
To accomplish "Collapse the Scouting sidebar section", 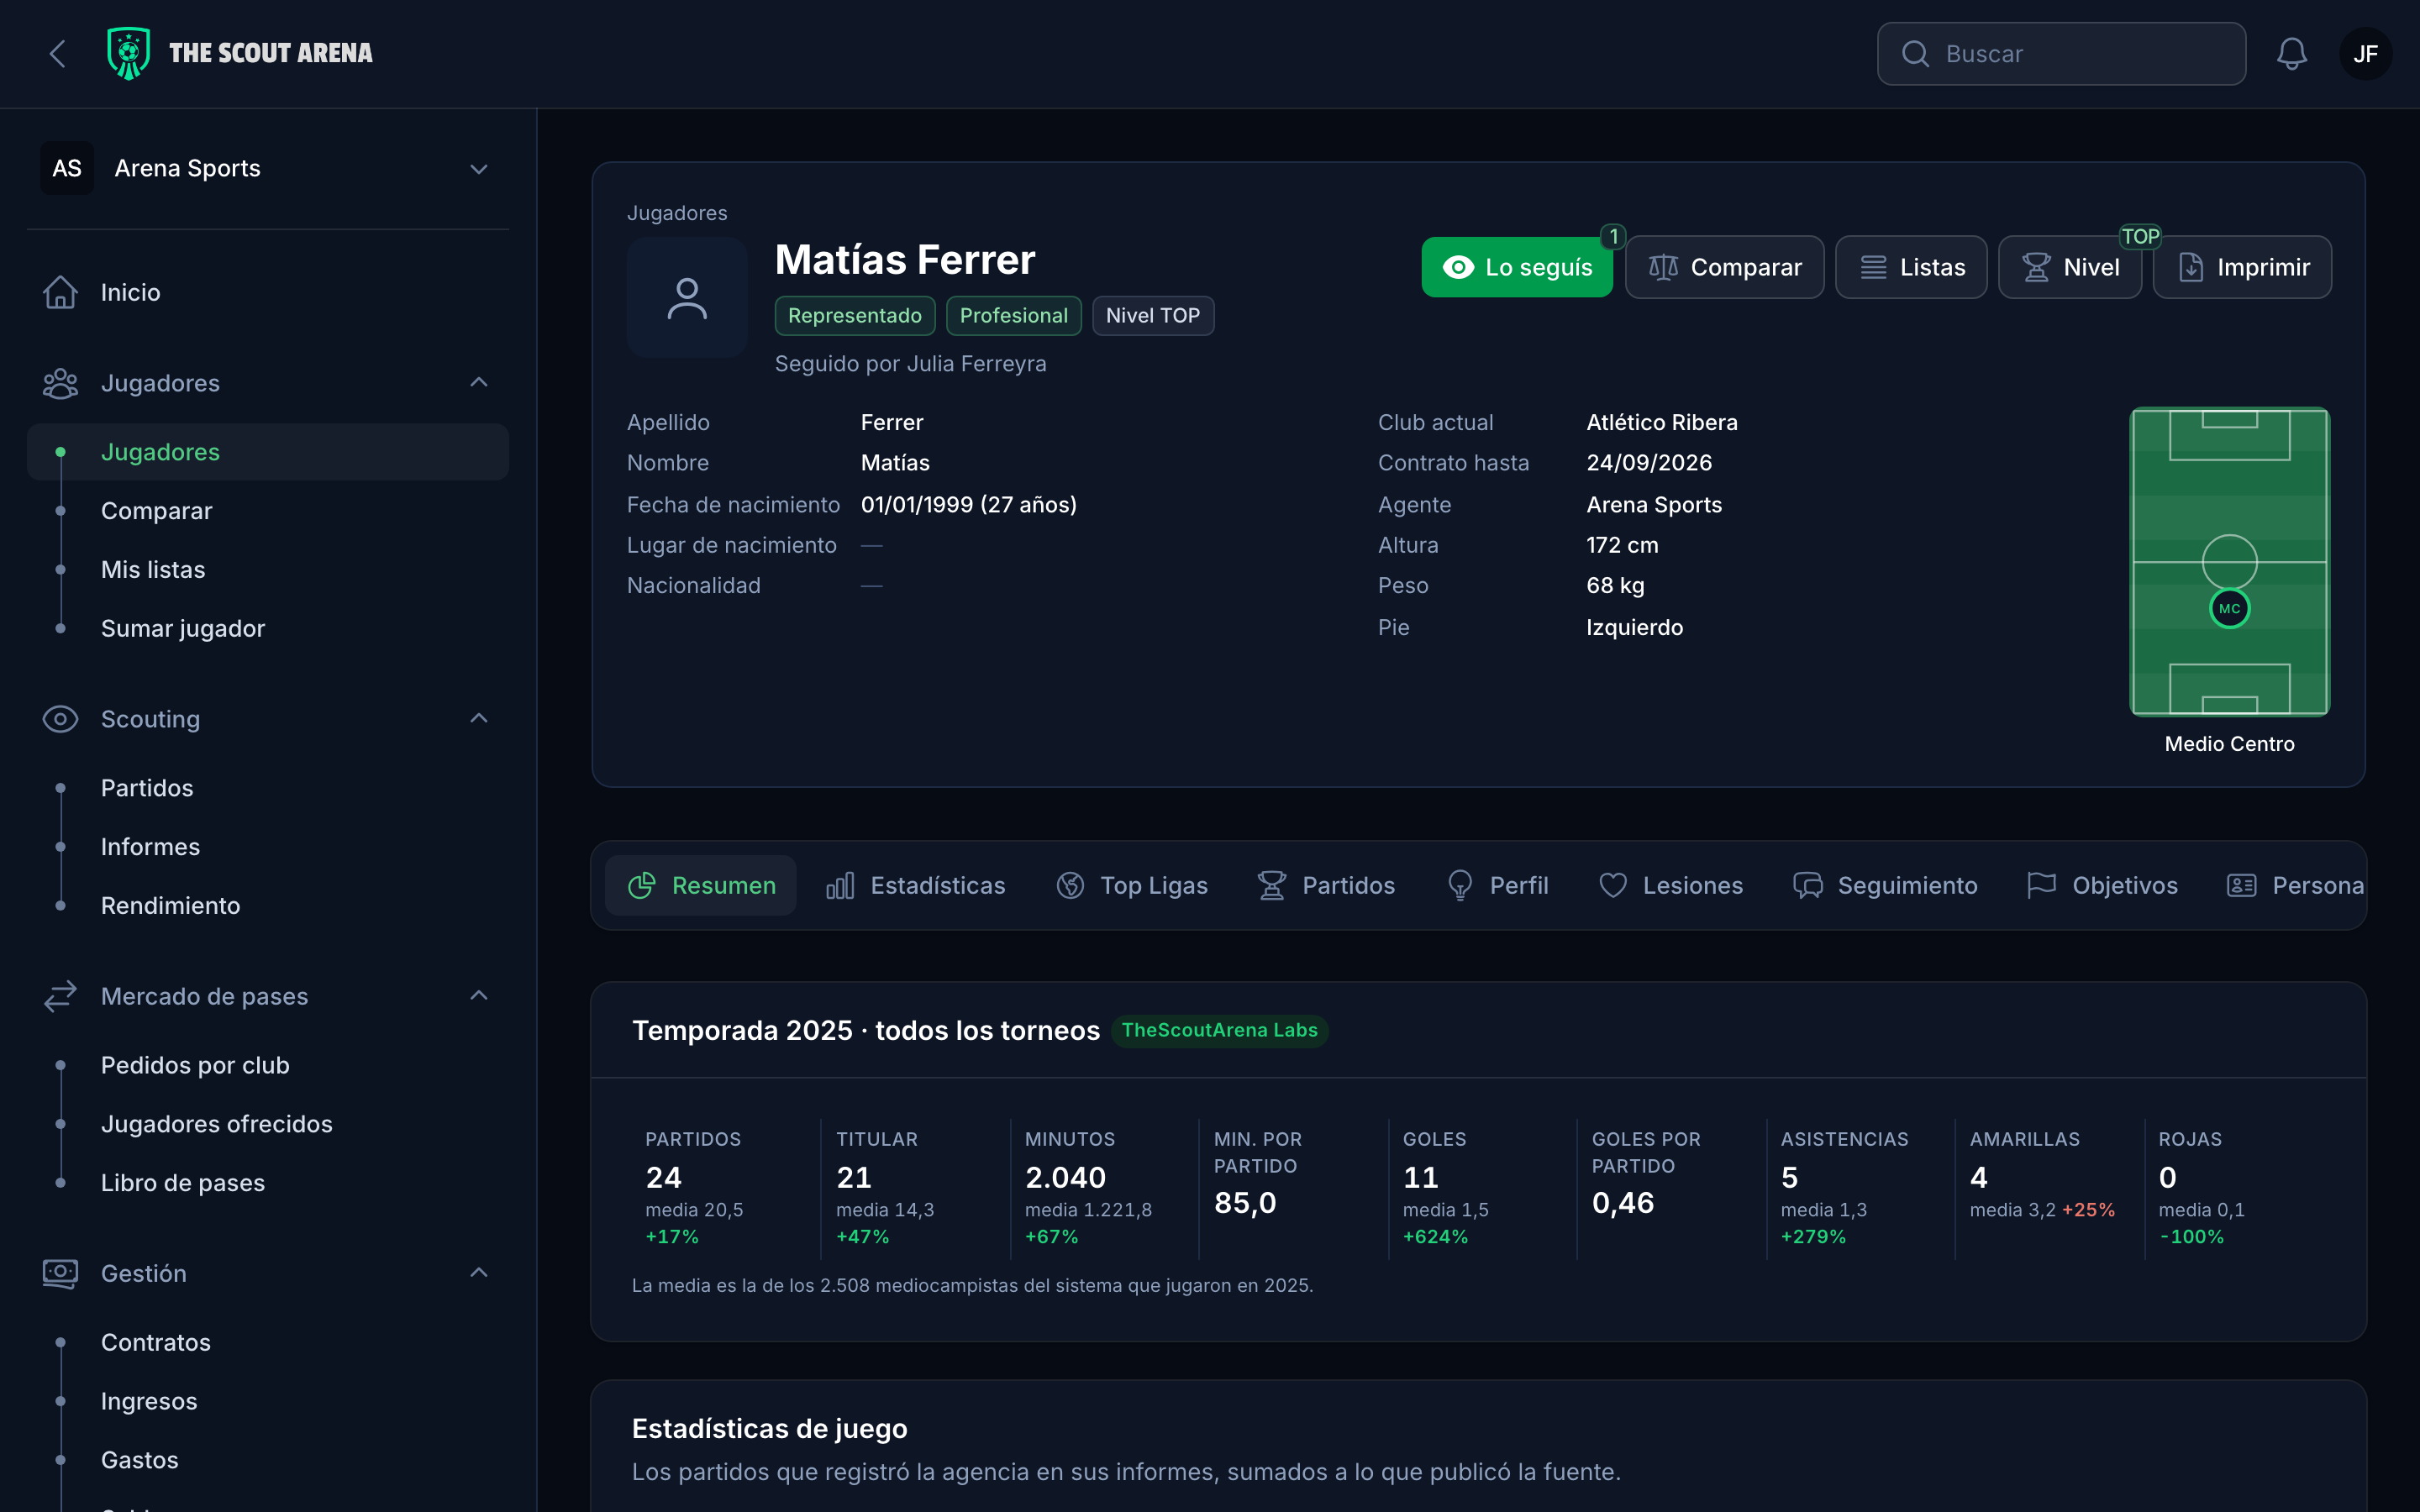I will [x=479, y=719].
